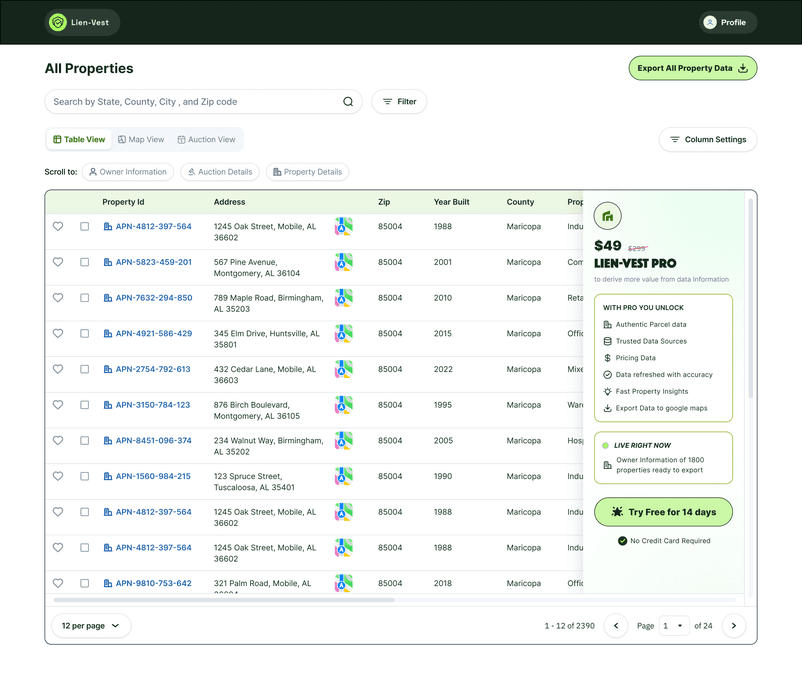
Task: Click the search magnifier icon
Action: coord(348,102)
